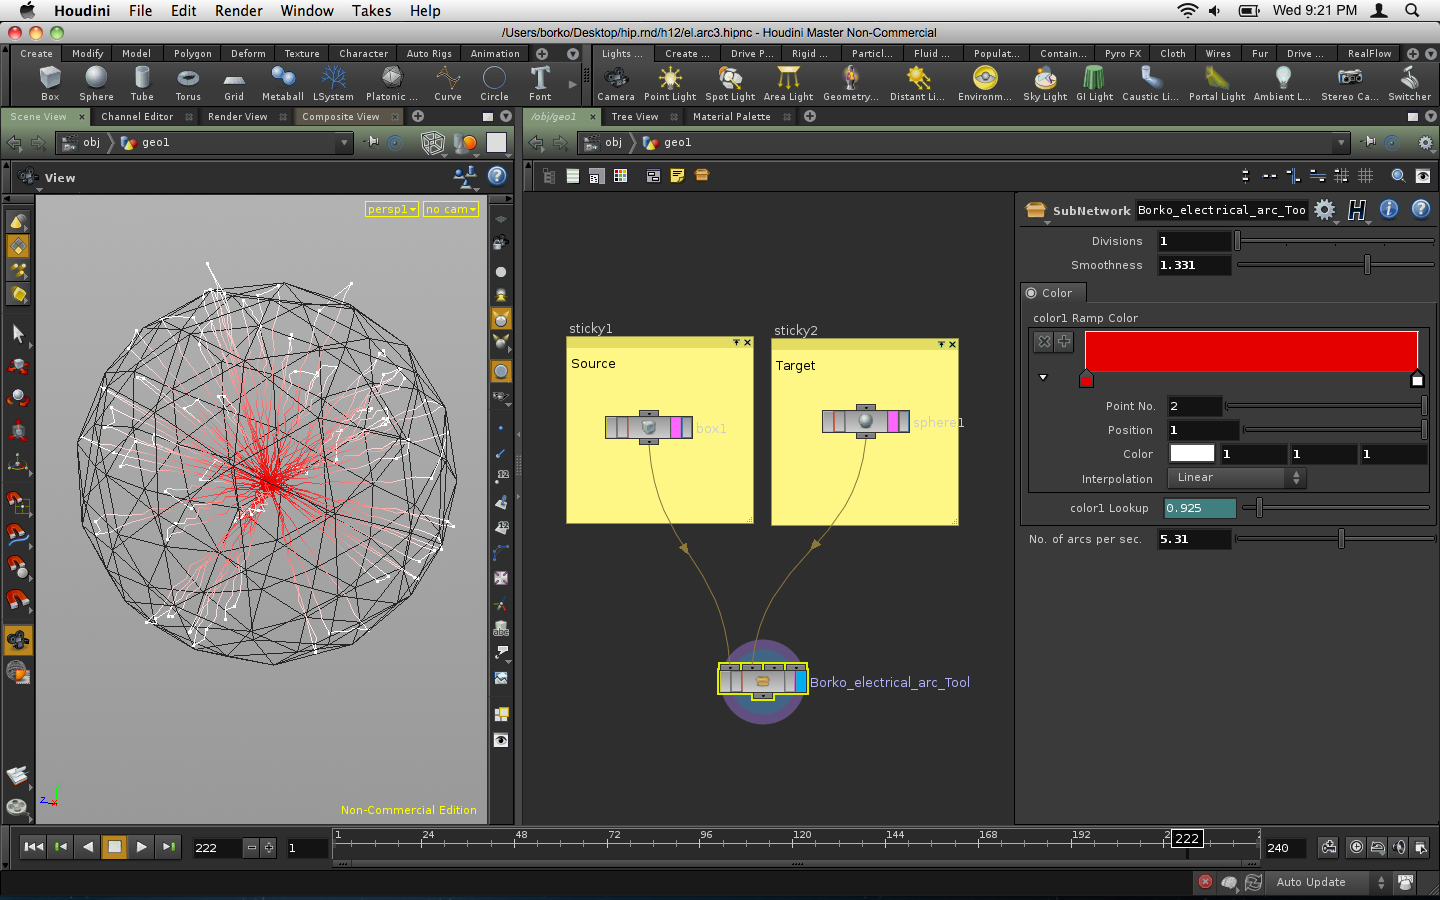Open the persp1 viewport menu
The width and height of the screenshot is (1440, 900).
click(391, 209)
